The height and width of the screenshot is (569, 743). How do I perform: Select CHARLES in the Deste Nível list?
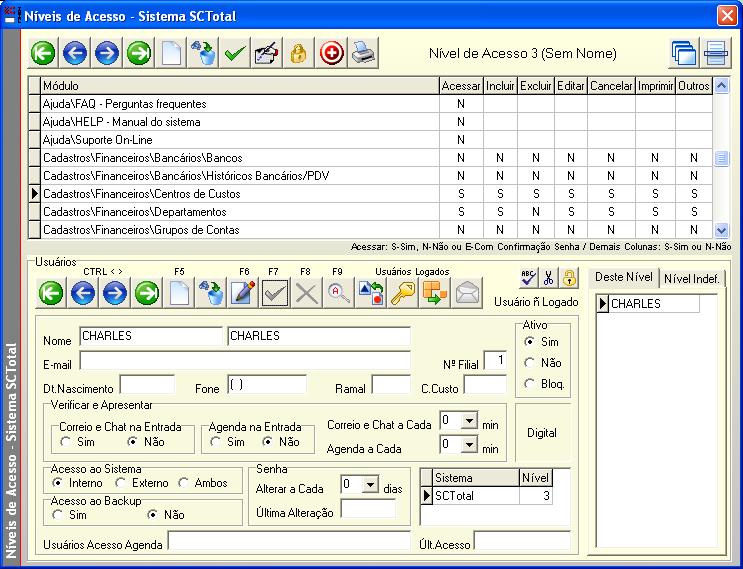(x=636, y=304)
